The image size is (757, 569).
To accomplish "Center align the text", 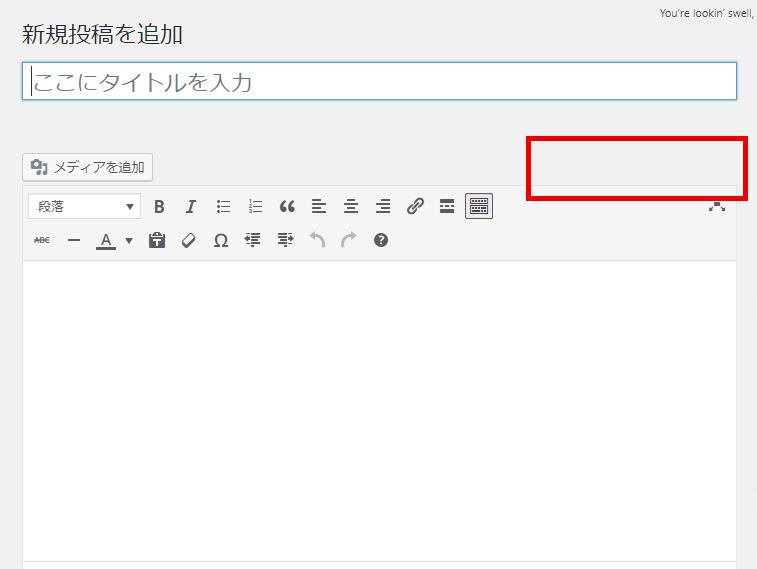I will pos(351,207).
